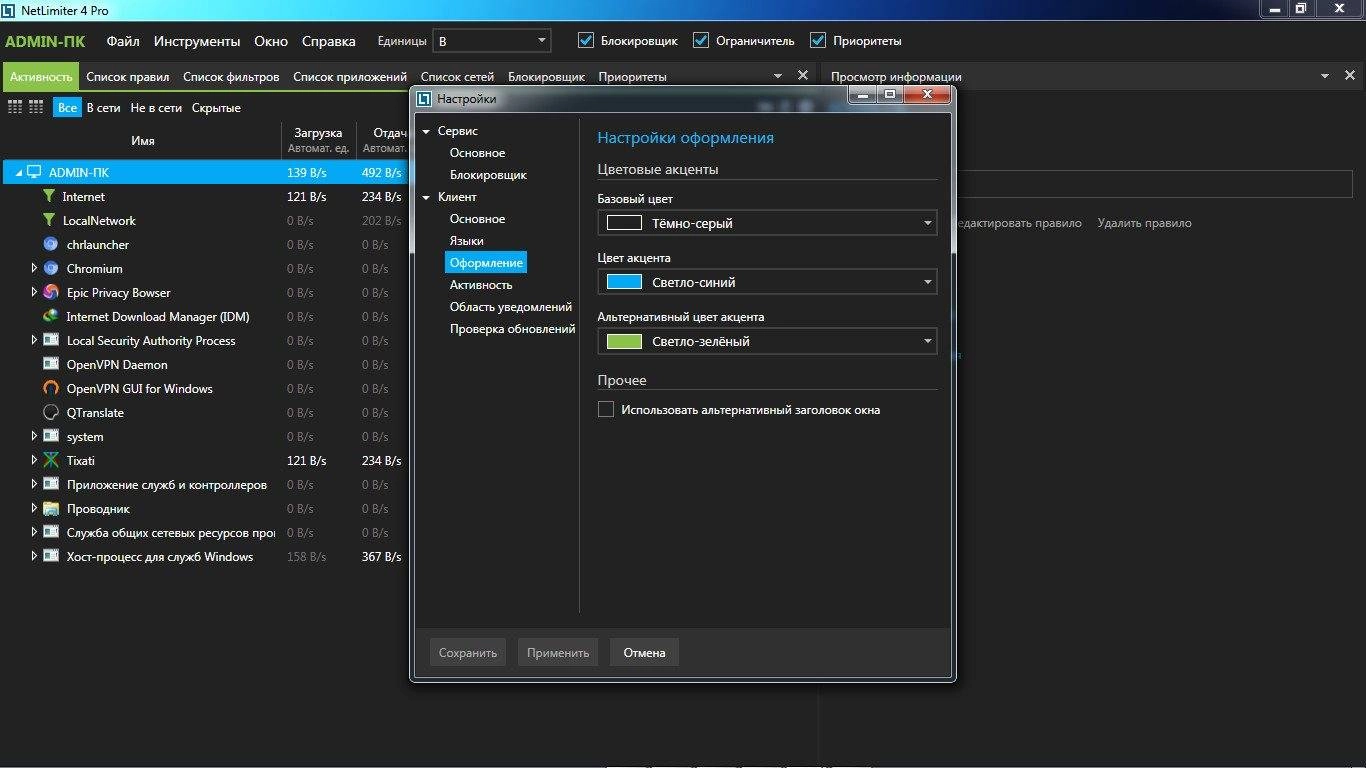This screenshot has height=768, width=1366.
Task: Click the NetLimiter 4 Pro title bar icon
Action: 9,10
